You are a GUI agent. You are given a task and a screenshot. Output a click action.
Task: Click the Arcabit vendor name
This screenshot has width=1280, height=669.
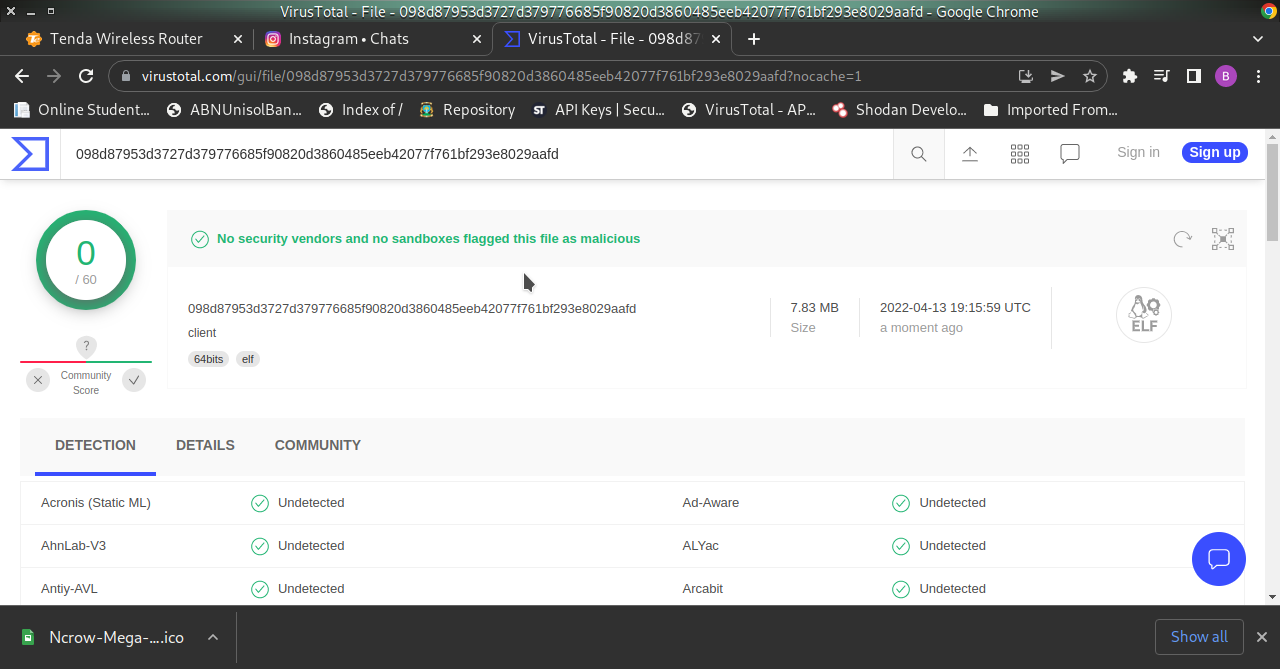[703, 589]
